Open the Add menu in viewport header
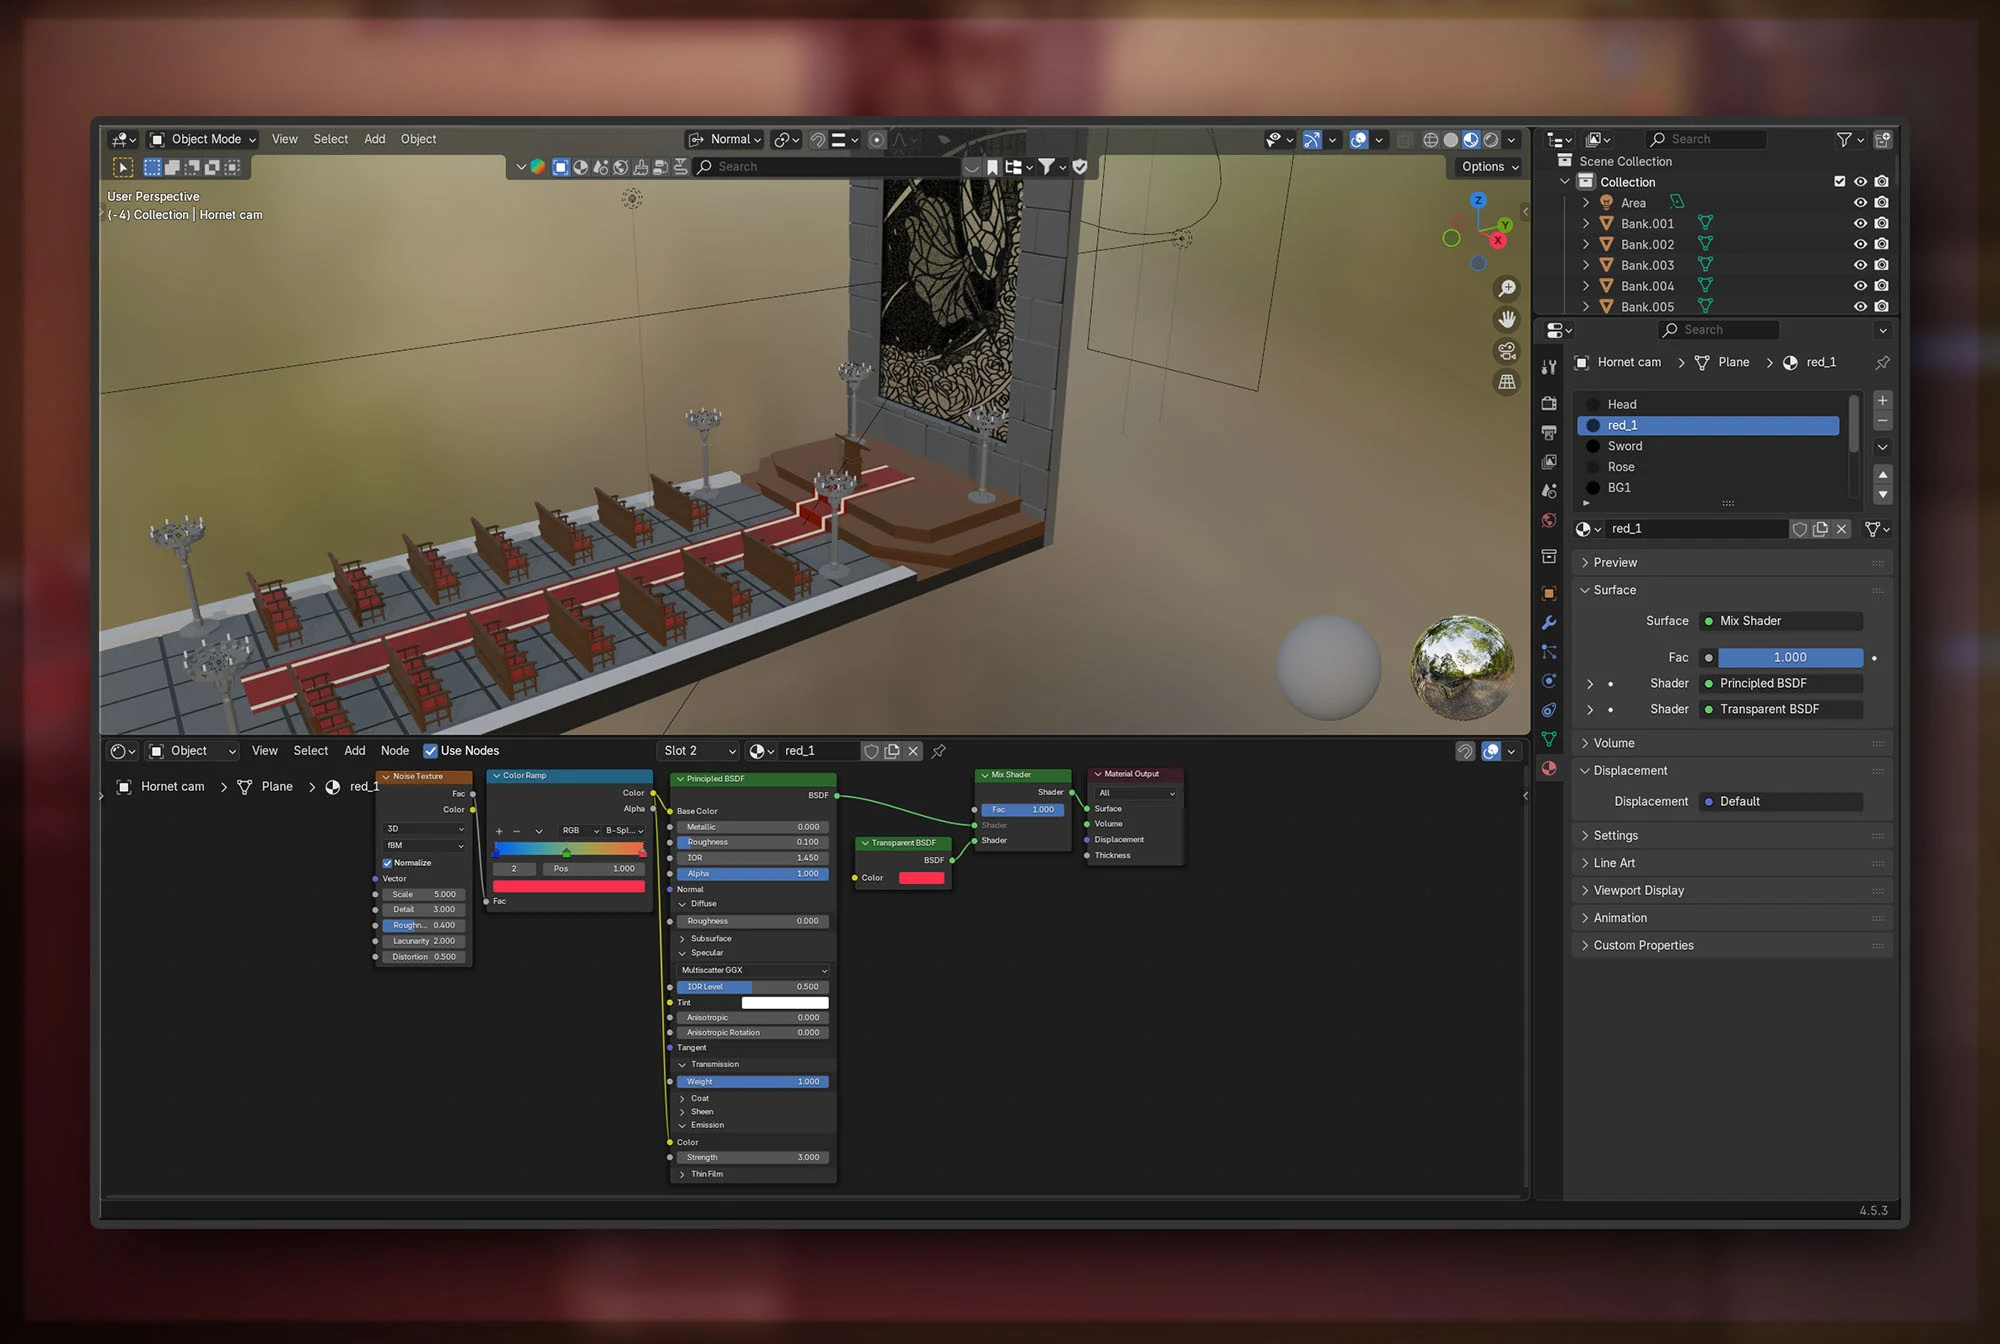Viewport: 2000px width, 1344px height. tap(374, 139)
